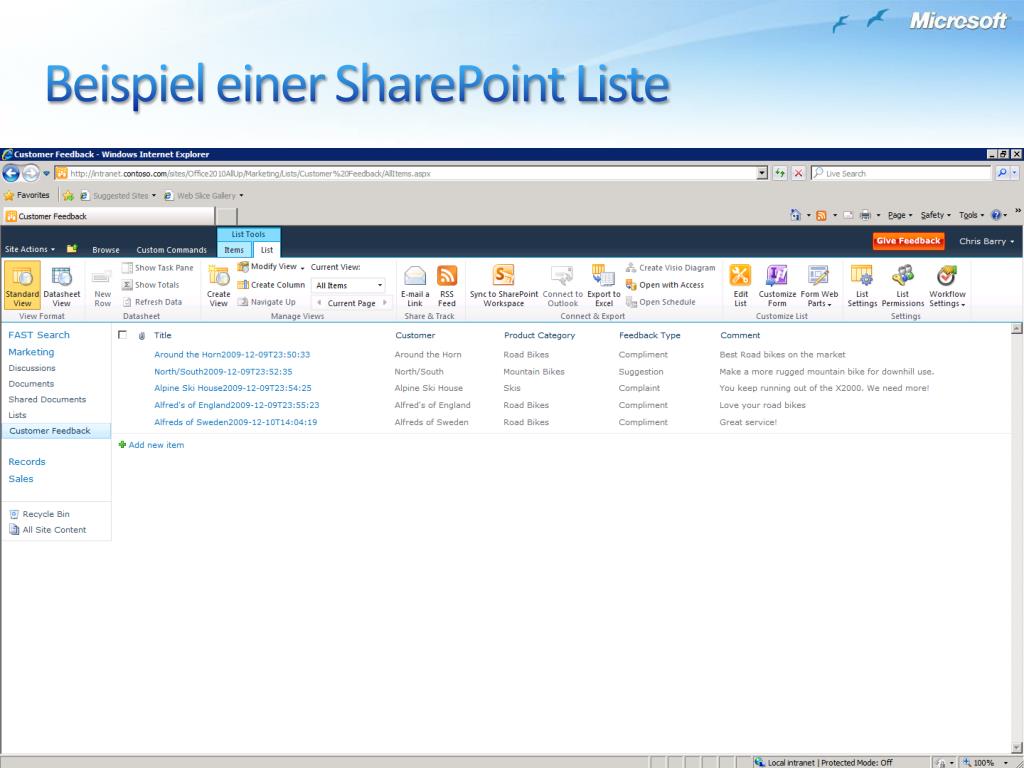Click the Print icon in command bar
The image size is (1024, 768).
(x=865, y=215)
